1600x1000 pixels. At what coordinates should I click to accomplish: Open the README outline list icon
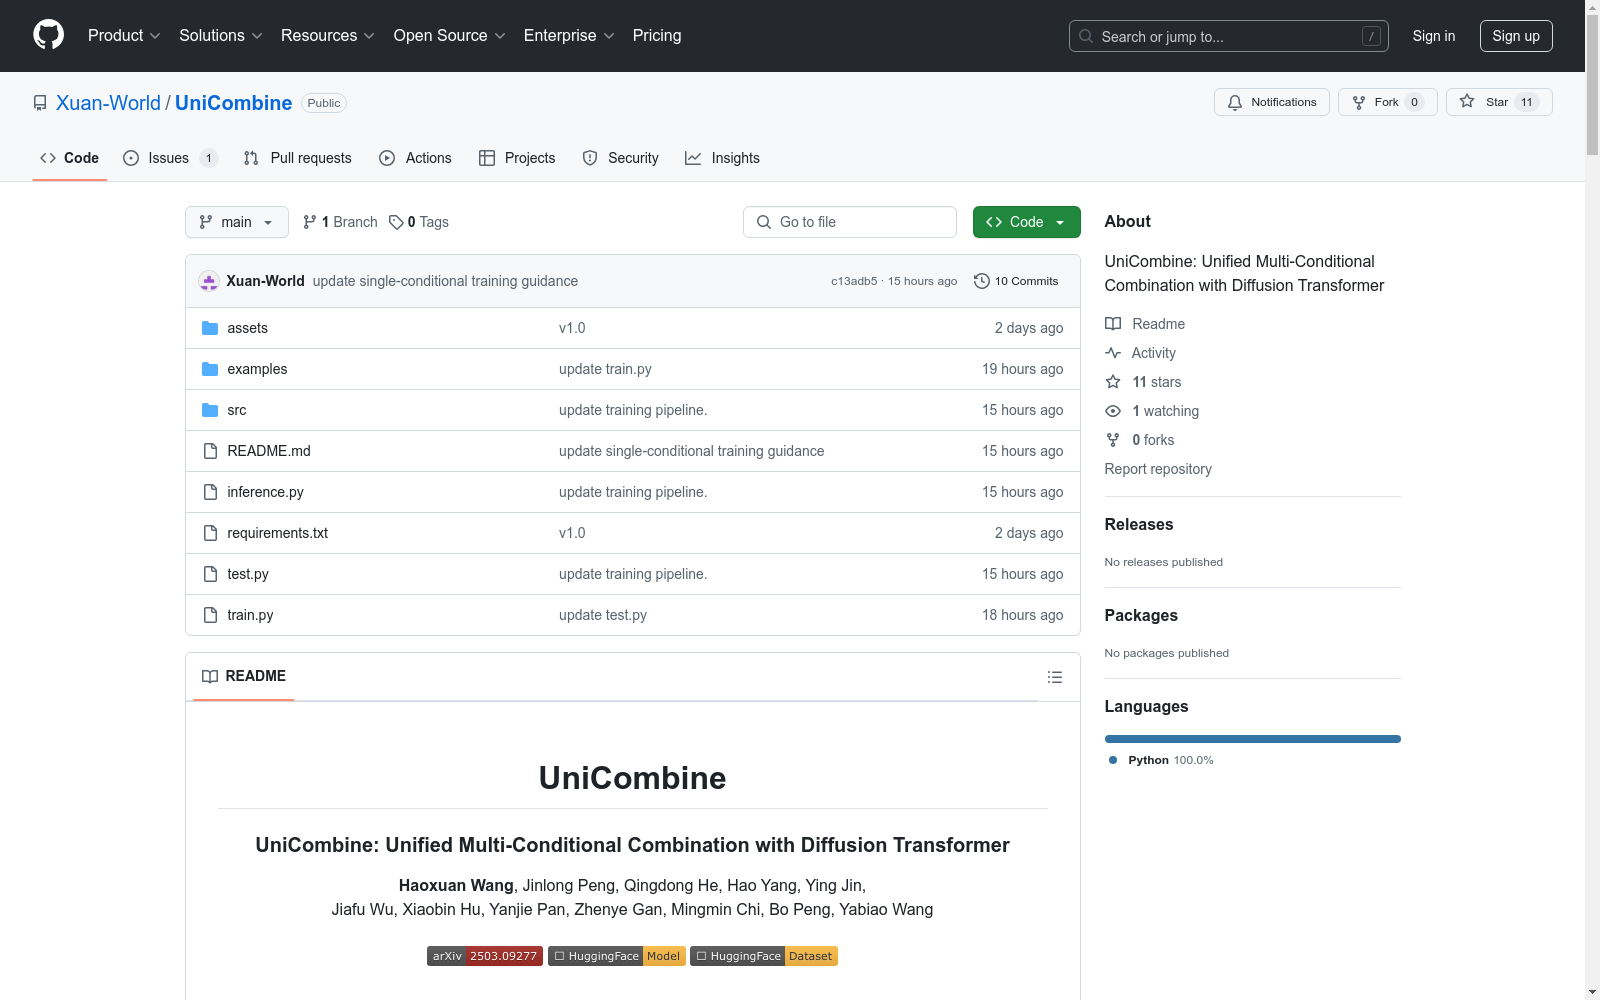pos(1054,677)
